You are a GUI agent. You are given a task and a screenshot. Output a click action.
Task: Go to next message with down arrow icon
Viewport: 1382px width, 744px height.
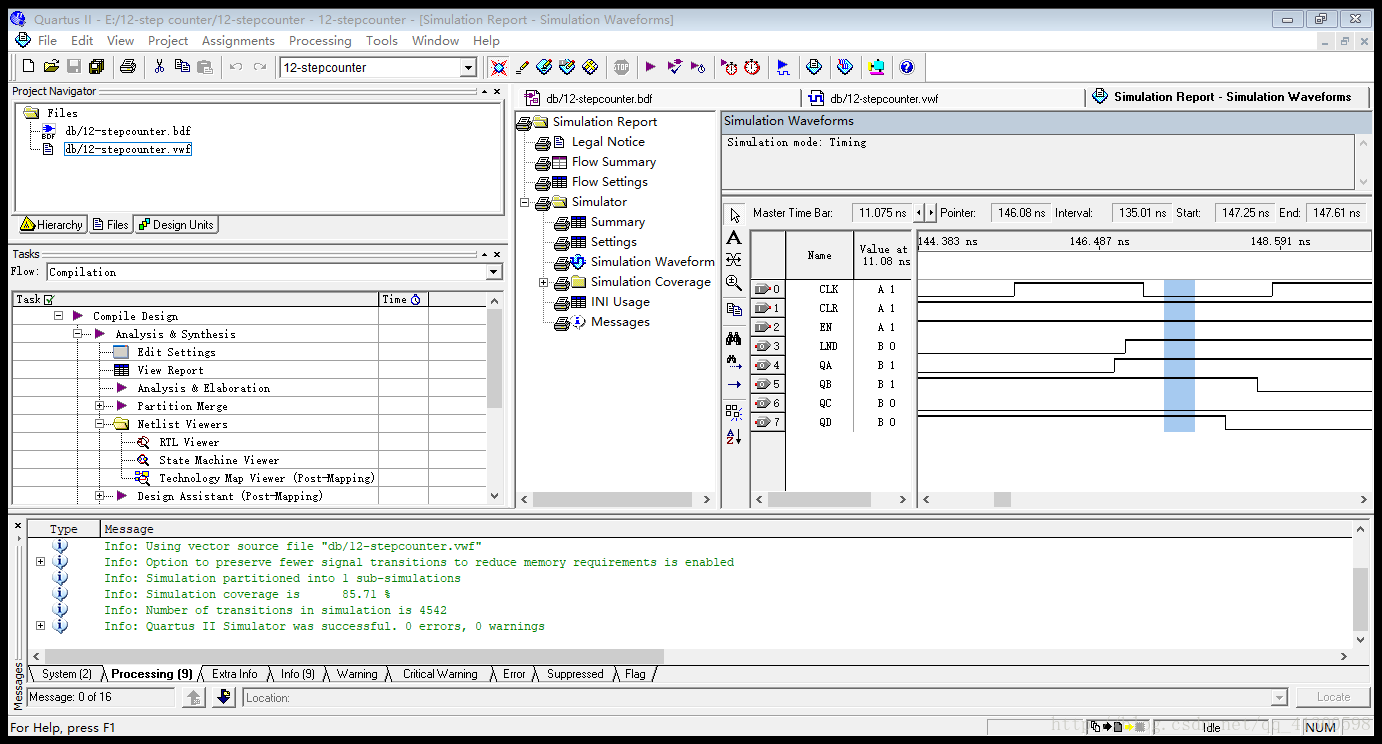click(224, 697)
